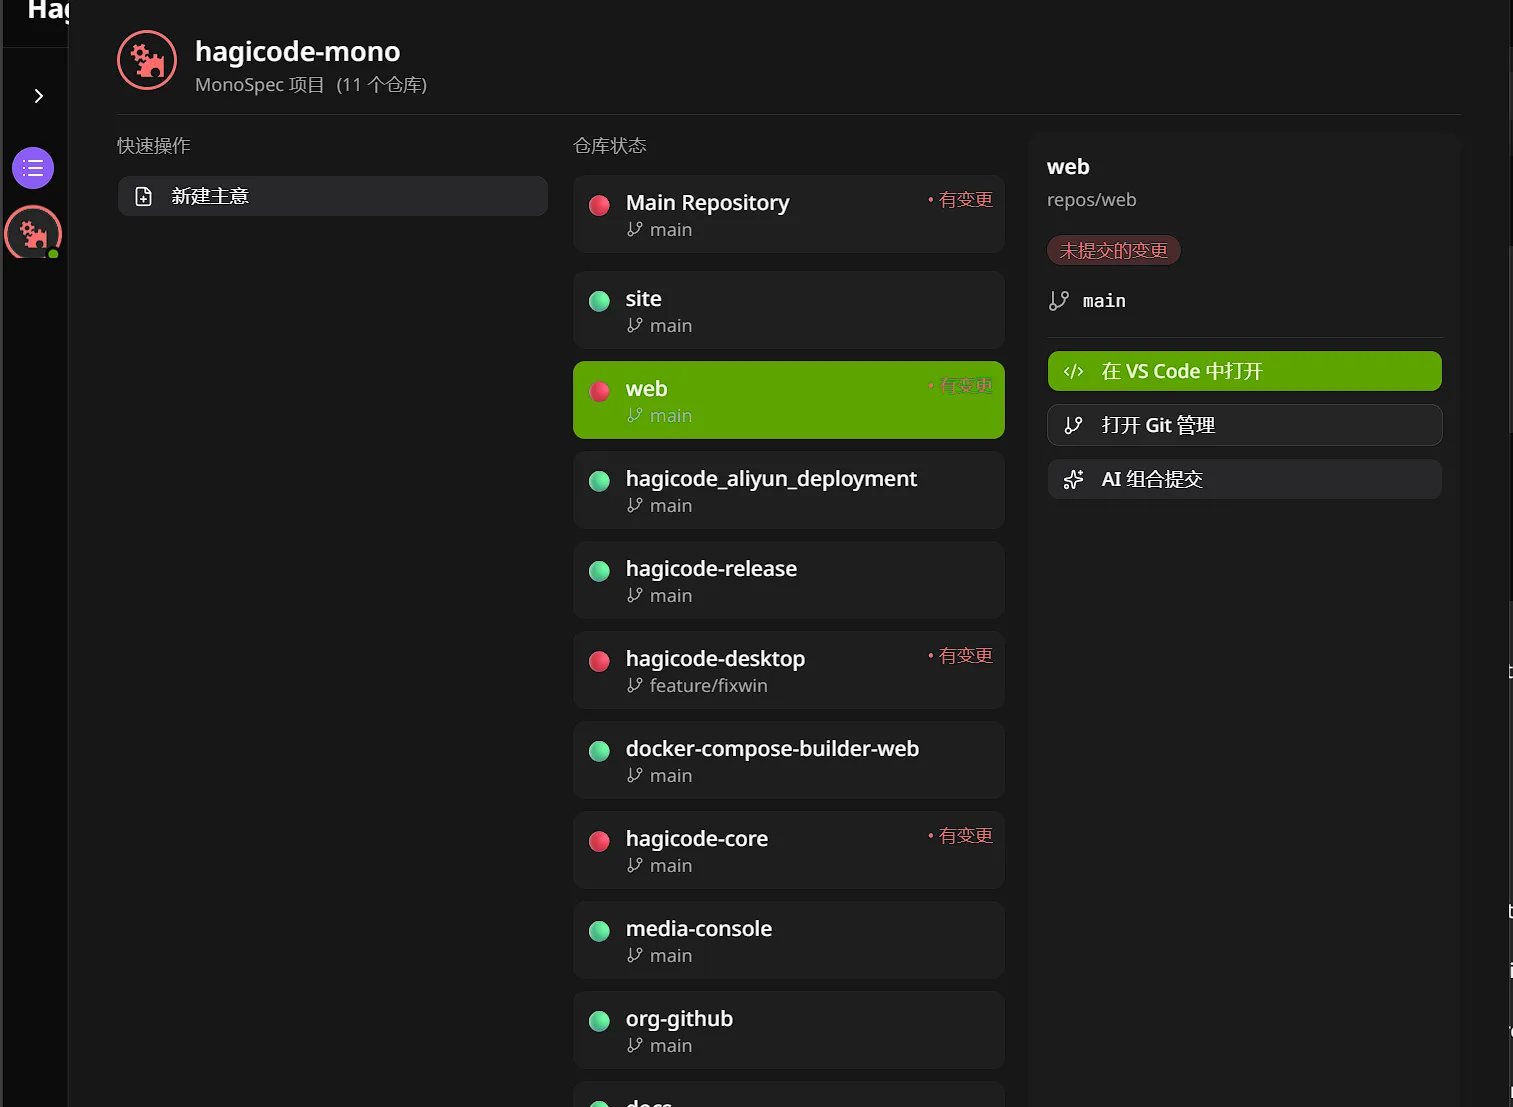Open the org-github repository entry
This screenshot has height=1107, width=1513.
coord(788,1030)
